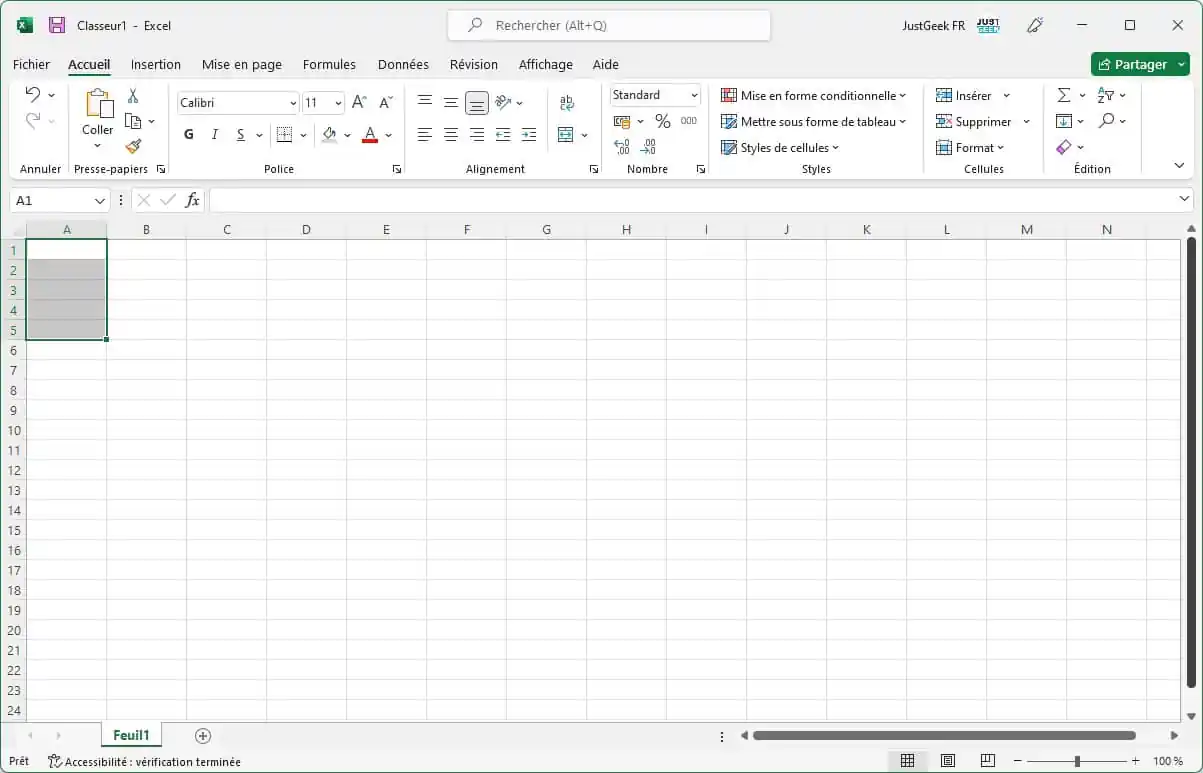1203x773 pixels.
Task: Center text horizontally
Action: coord(451,134)
